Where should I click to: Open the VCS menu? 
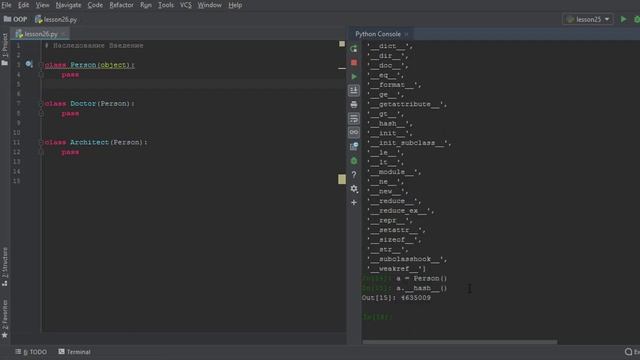pos(186,5)
